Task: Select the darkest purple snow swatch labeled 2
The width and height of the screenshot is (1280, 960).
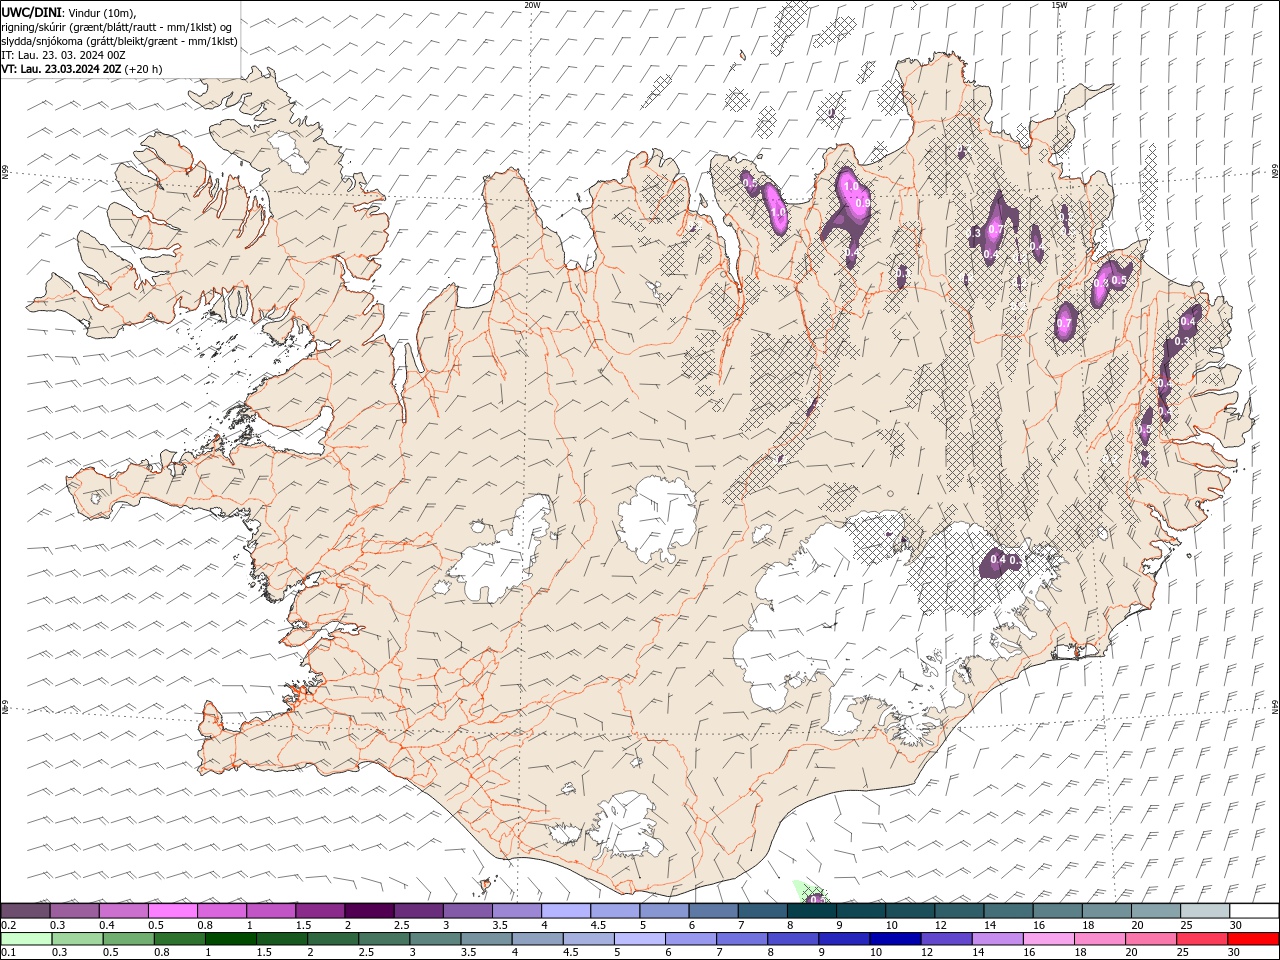Action: click(x=368, y=910)
